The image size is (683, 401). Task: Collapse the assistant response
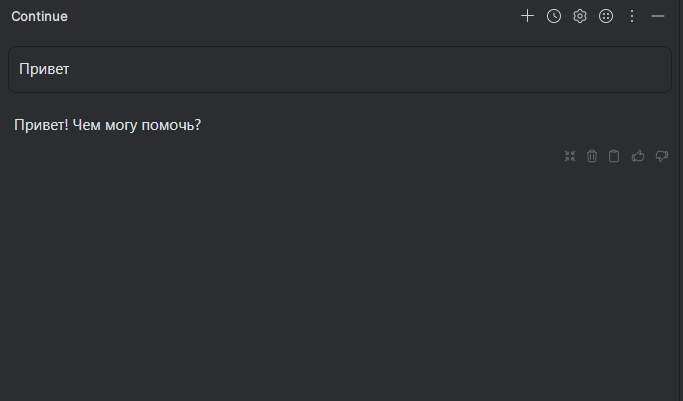click(570, 156)
